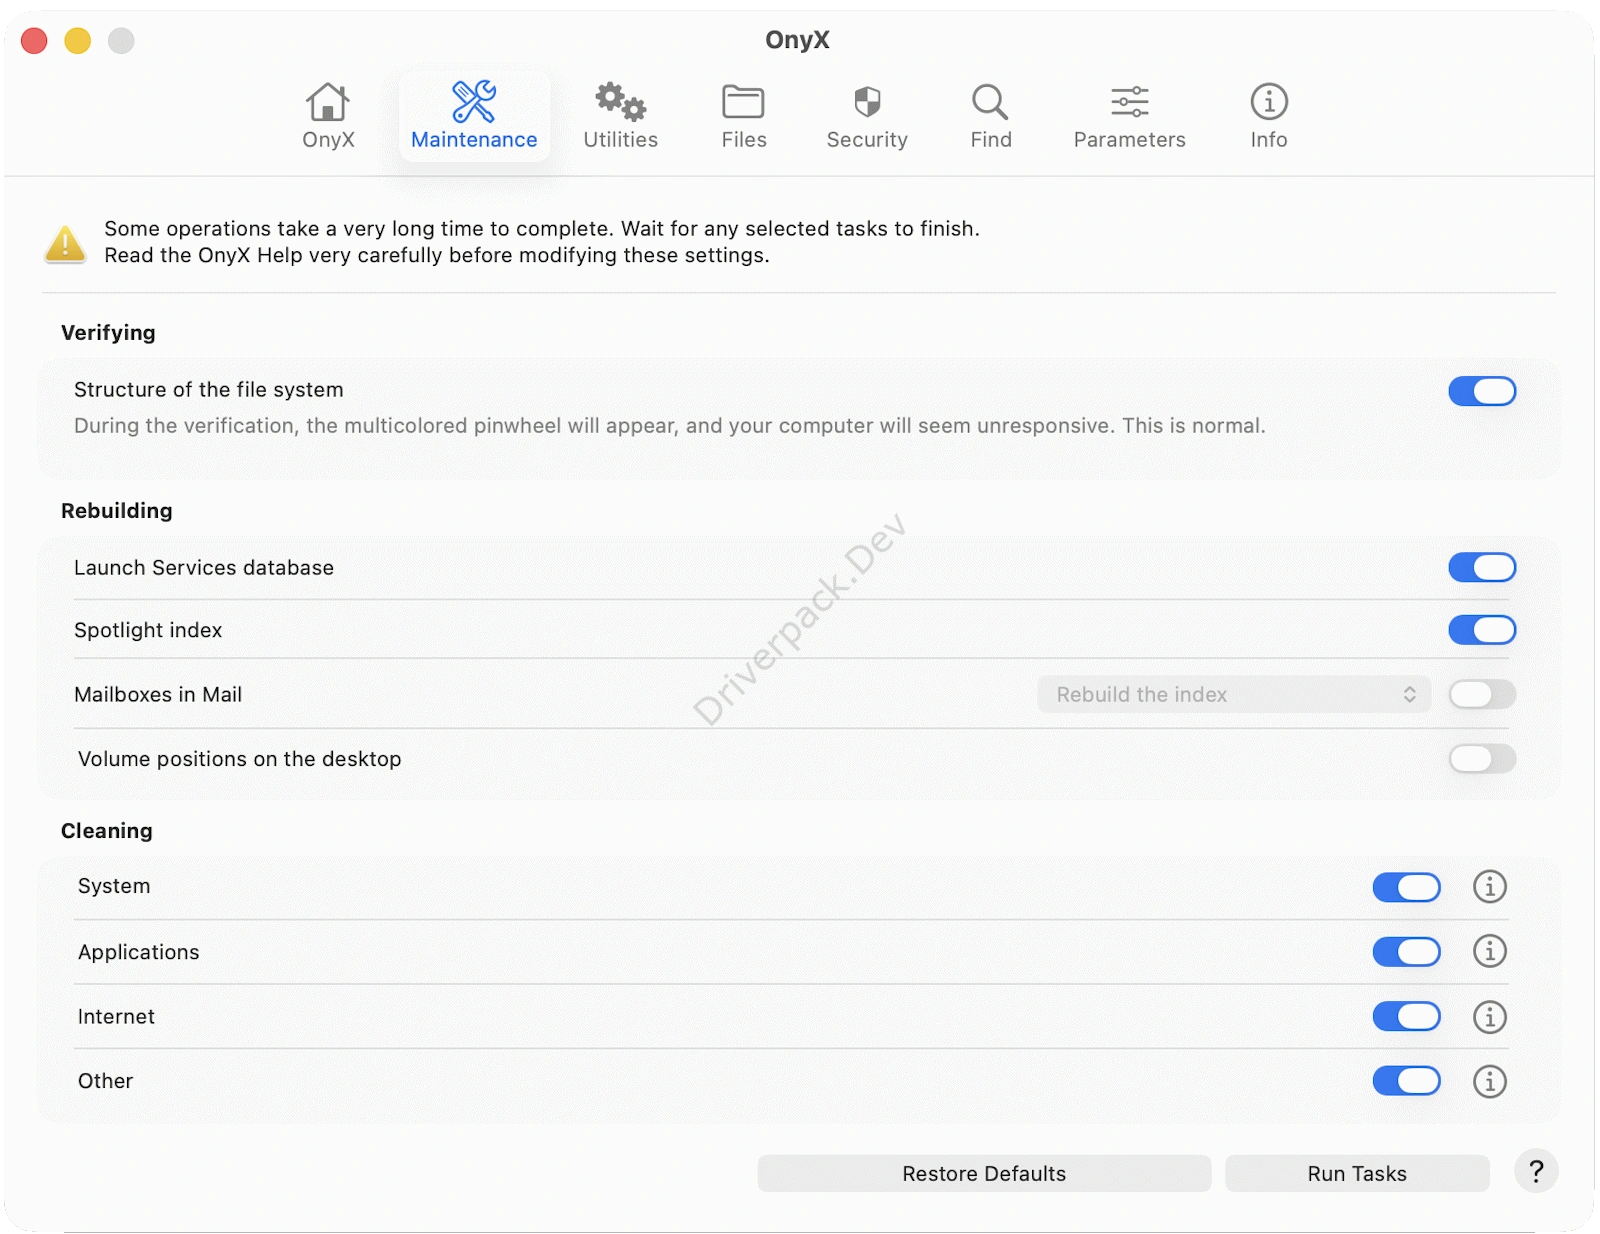This screenshot has height=1234, width=1600.
Task: Show info for System cleaning
Action: tap(1489, 887)
